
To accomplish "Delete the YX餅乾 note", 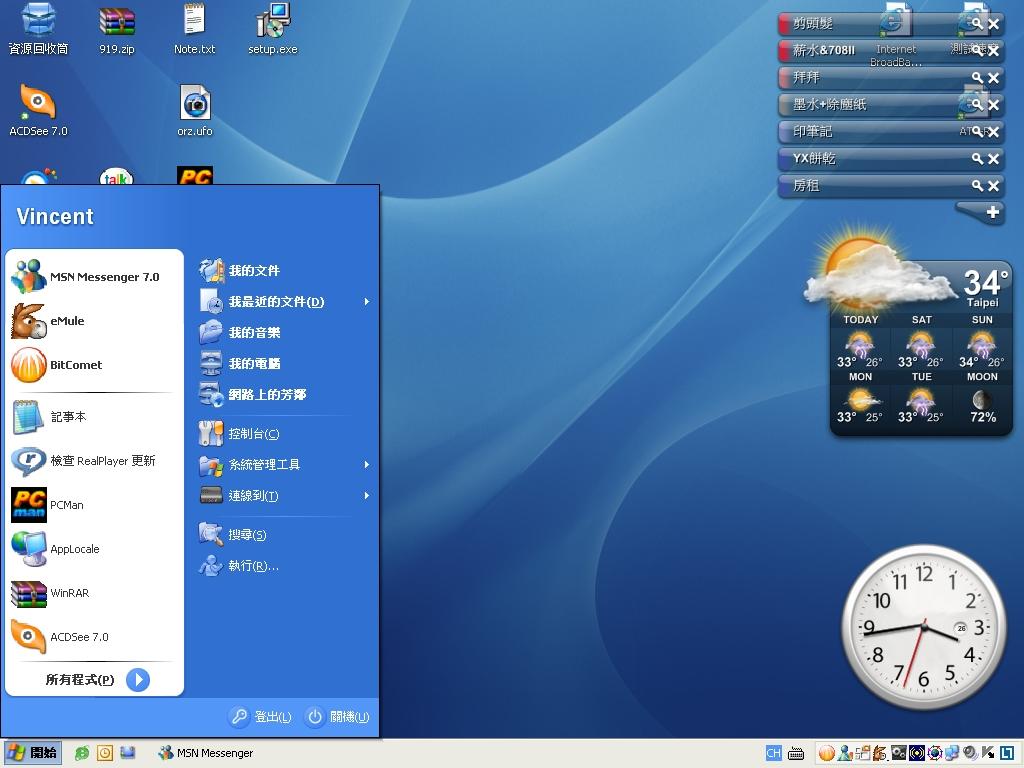I will (x=993, y=159).
